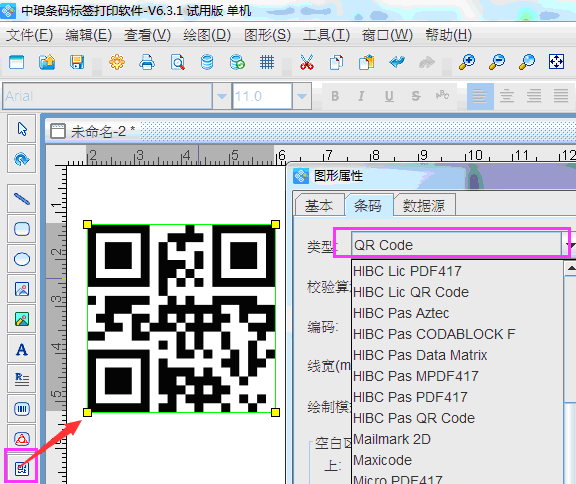Choose the text A tool
The height and width of the screenshot is (484, 576).
pos(22,349)
